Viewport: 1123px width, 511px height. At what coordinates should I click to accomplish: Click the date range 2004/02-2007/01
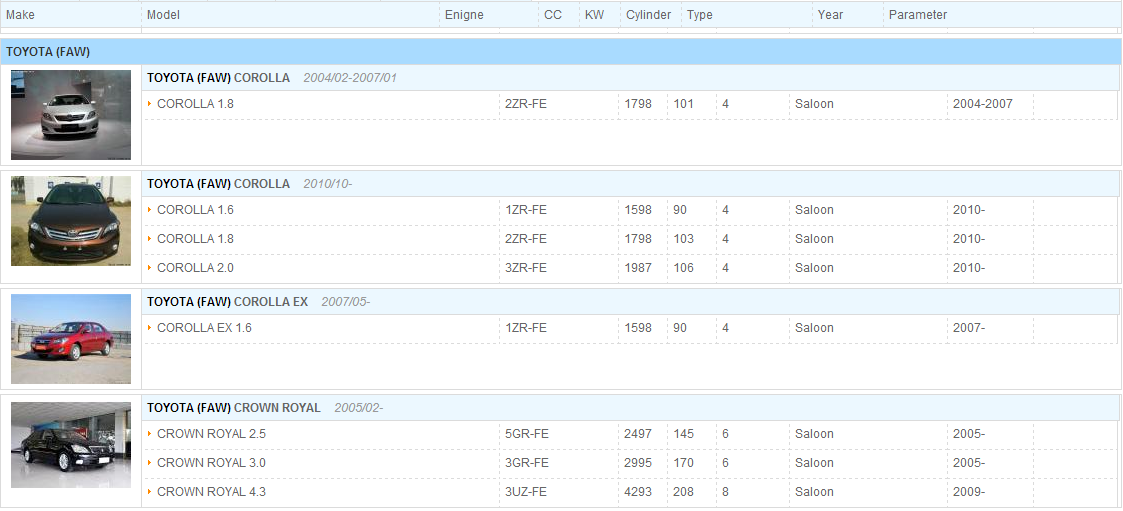point(350,78)
